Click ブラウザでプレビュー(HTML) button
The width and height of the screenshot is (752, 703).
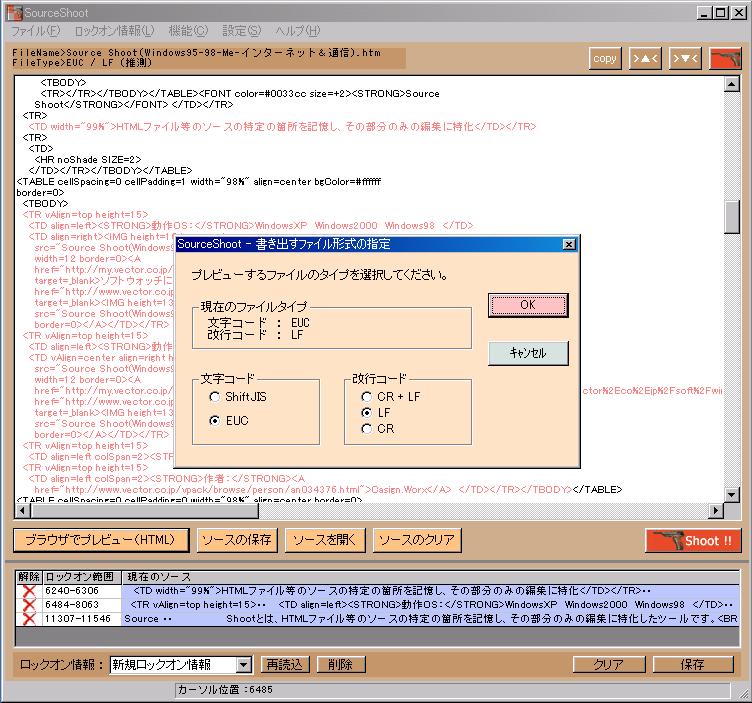pyautogui.click(x=101, y=540)
